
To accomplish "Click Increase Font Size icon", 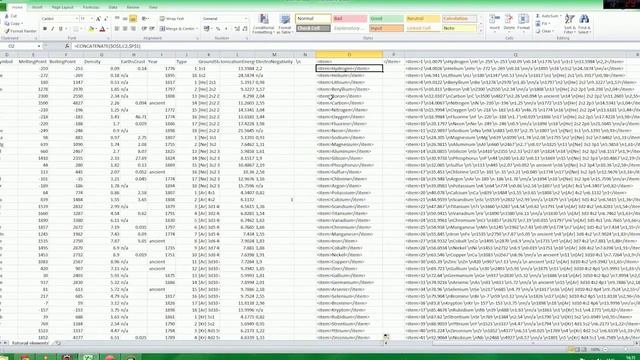I will [x=98, y=19].
